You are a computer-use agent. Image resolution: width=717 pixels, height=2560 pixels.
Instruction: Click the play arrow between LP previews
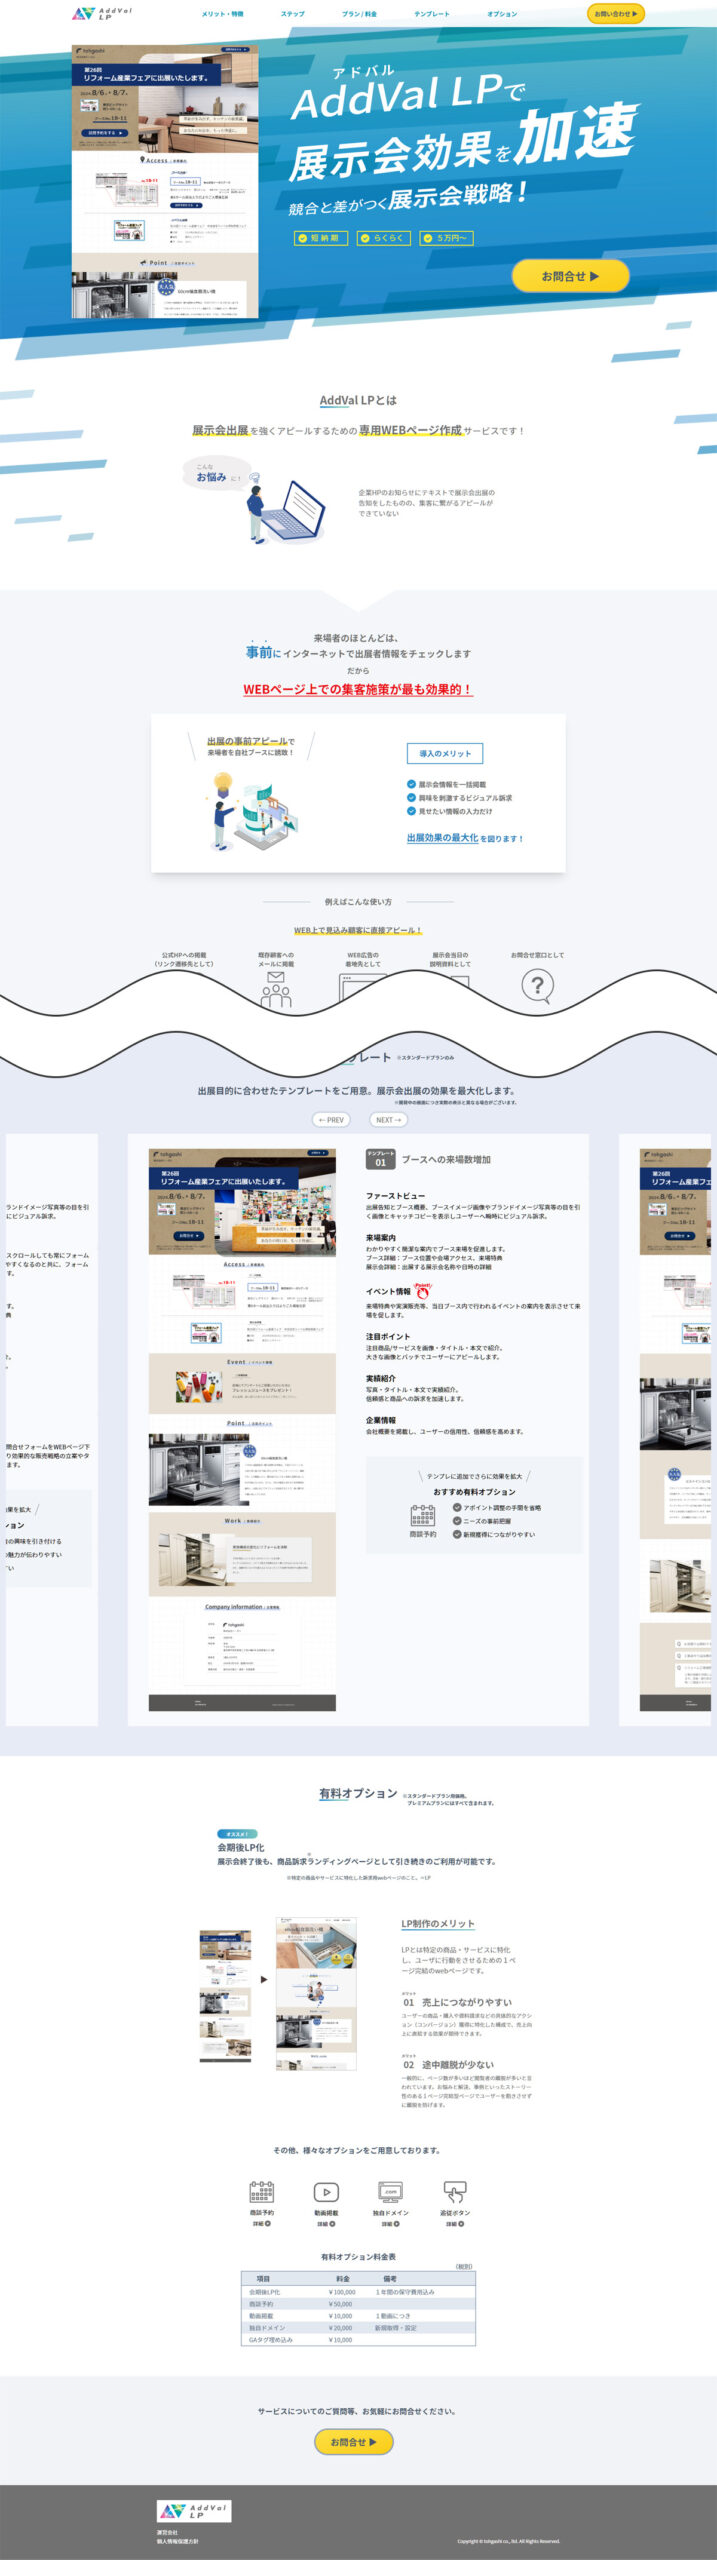264,1979
